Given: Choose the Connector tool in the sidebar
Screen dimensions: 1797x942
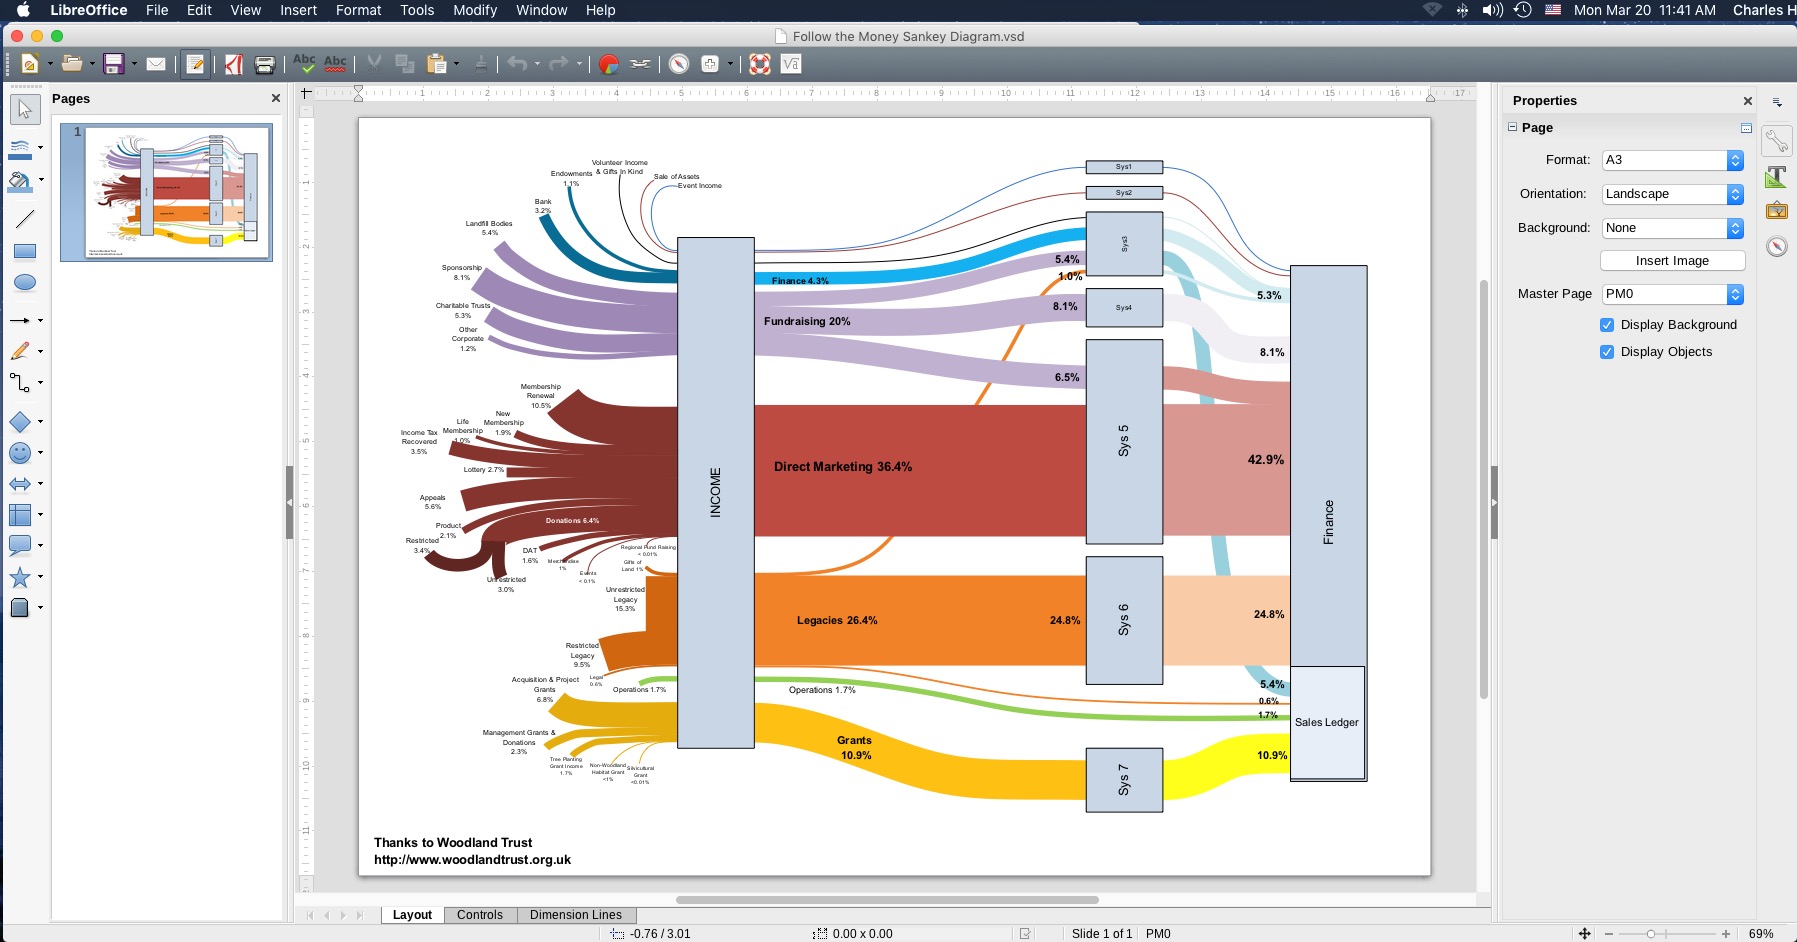Looking at the screenshot, I should point(20,383).
